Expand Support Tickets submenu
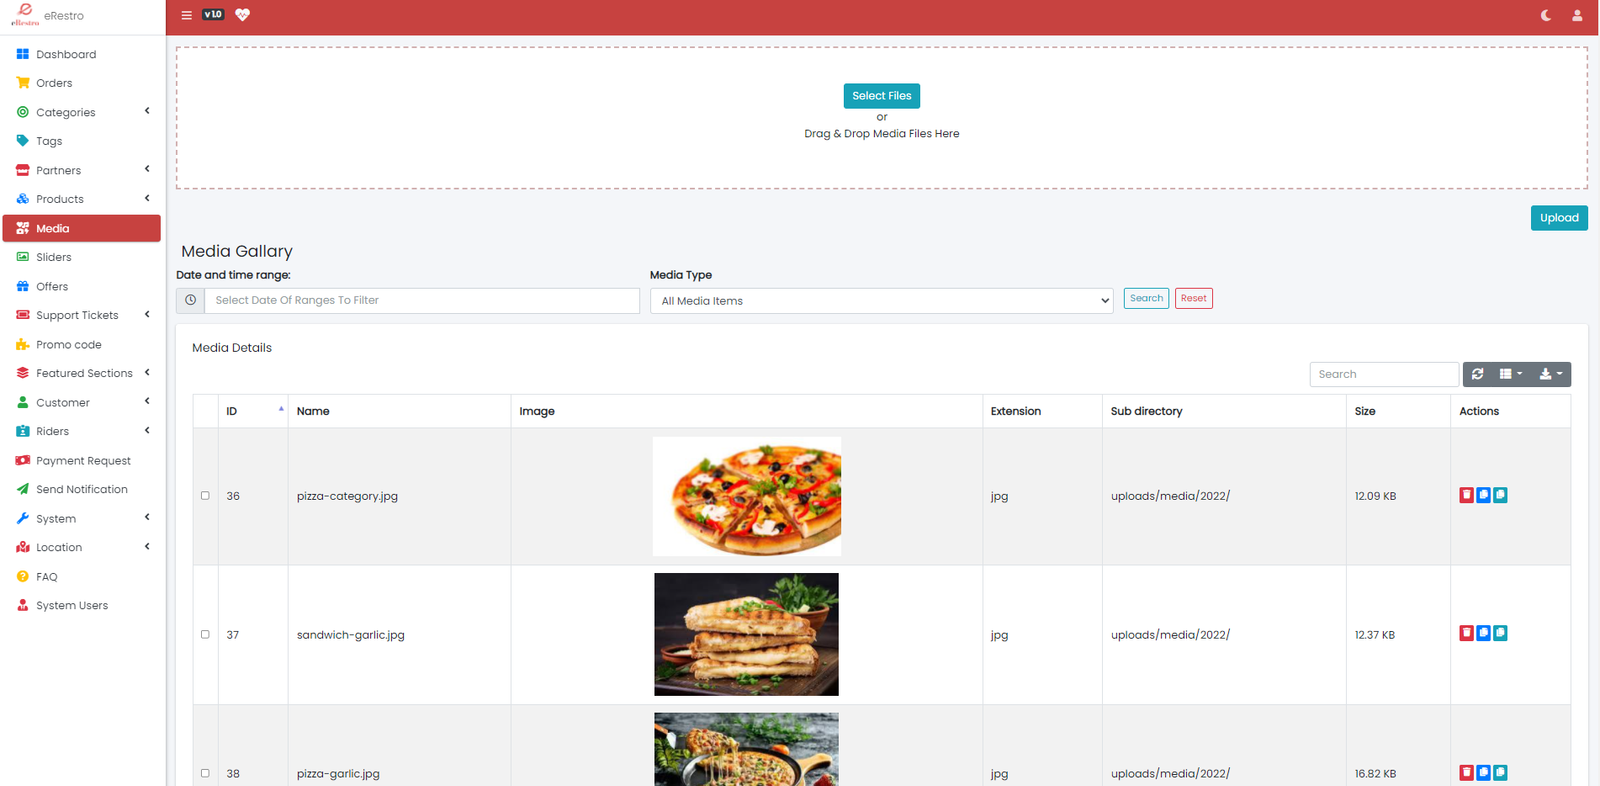This screenshot has width=1600, height=786. (x=81, y=315)
